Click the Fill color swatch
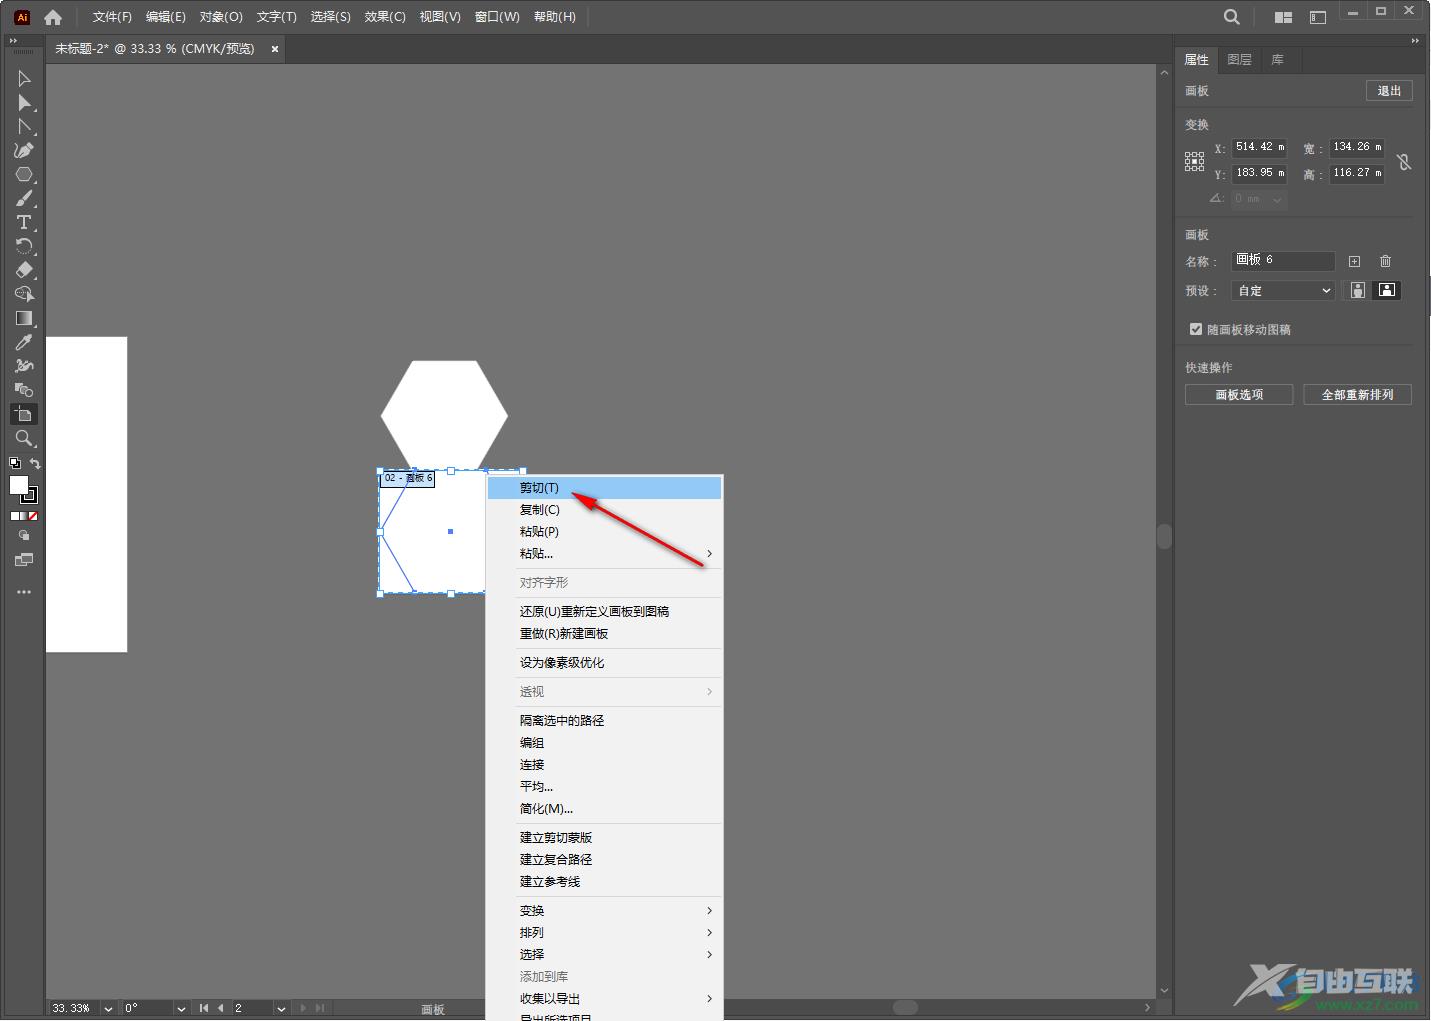 (18, 485)
